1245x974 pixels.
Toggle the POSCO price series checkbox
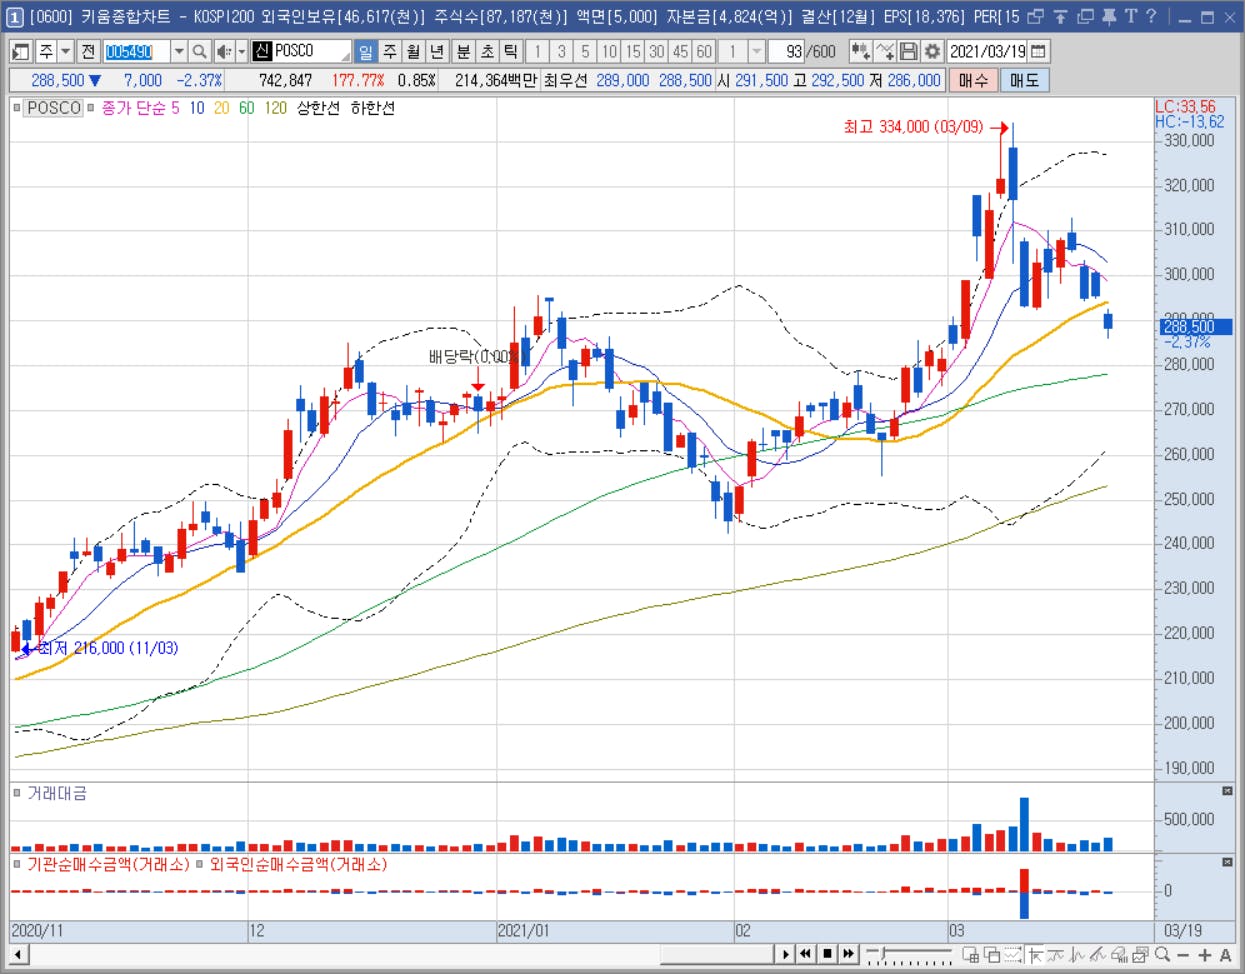(x=17, y=108)
